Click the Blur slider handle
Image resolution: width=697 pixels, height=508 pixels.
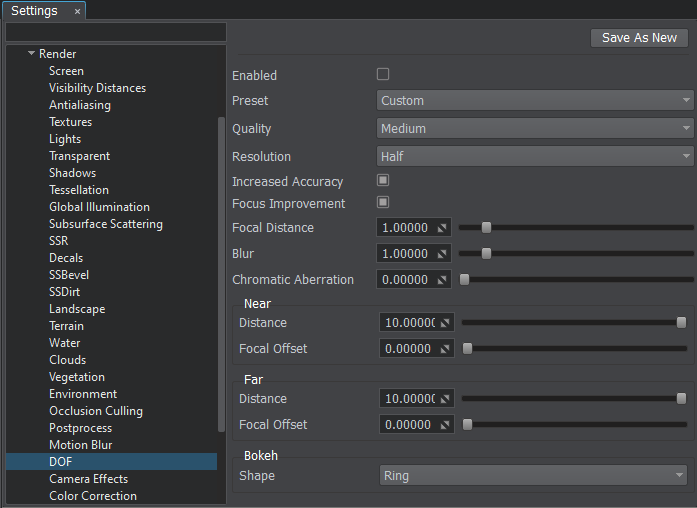point(486,253)
